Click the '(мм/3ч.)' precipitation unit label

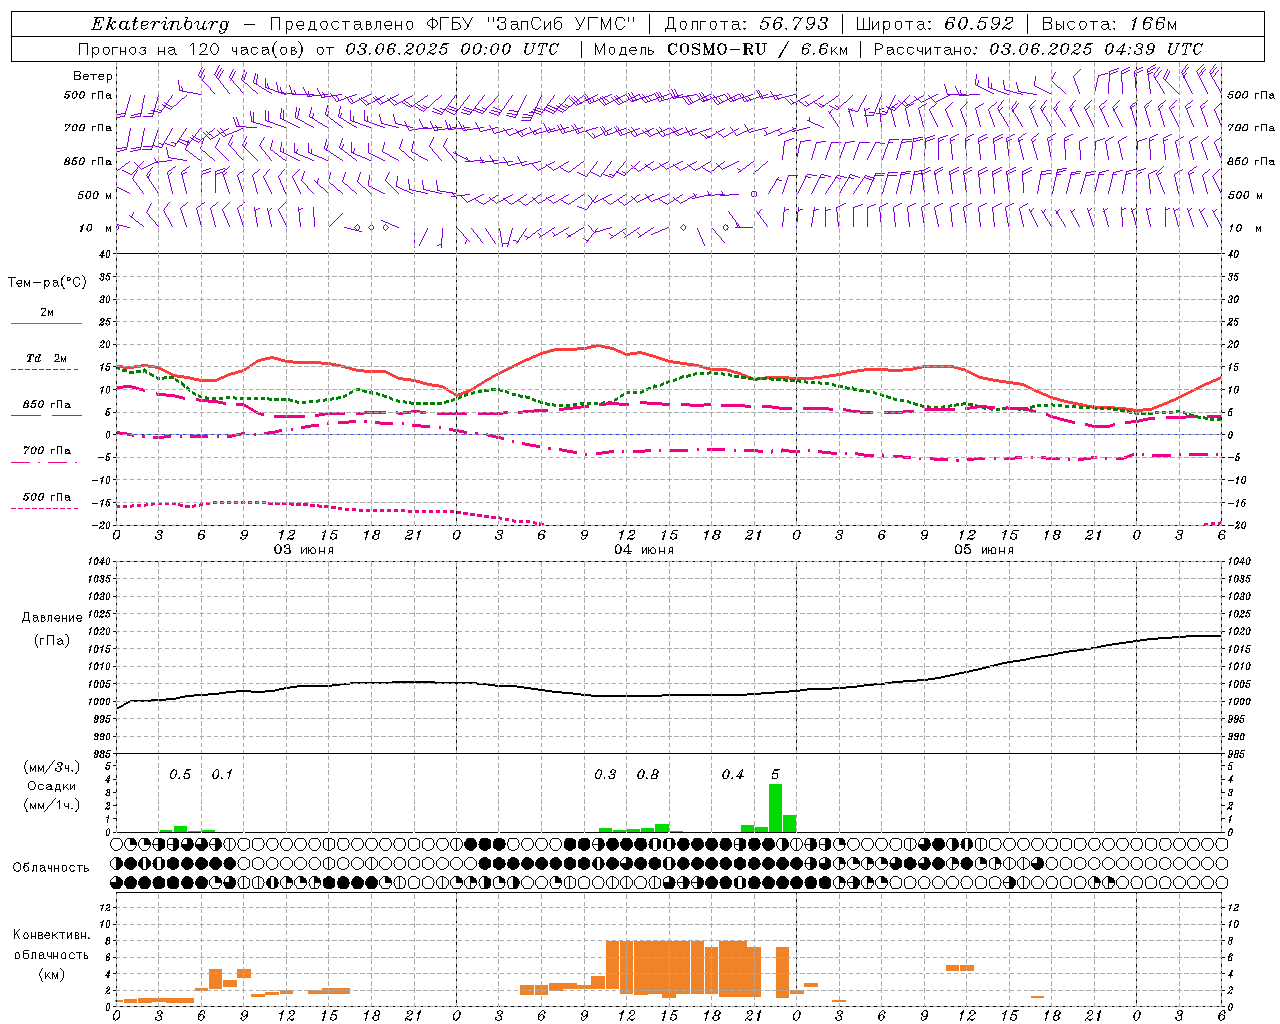pyautogui.click(x=51, y=767)
